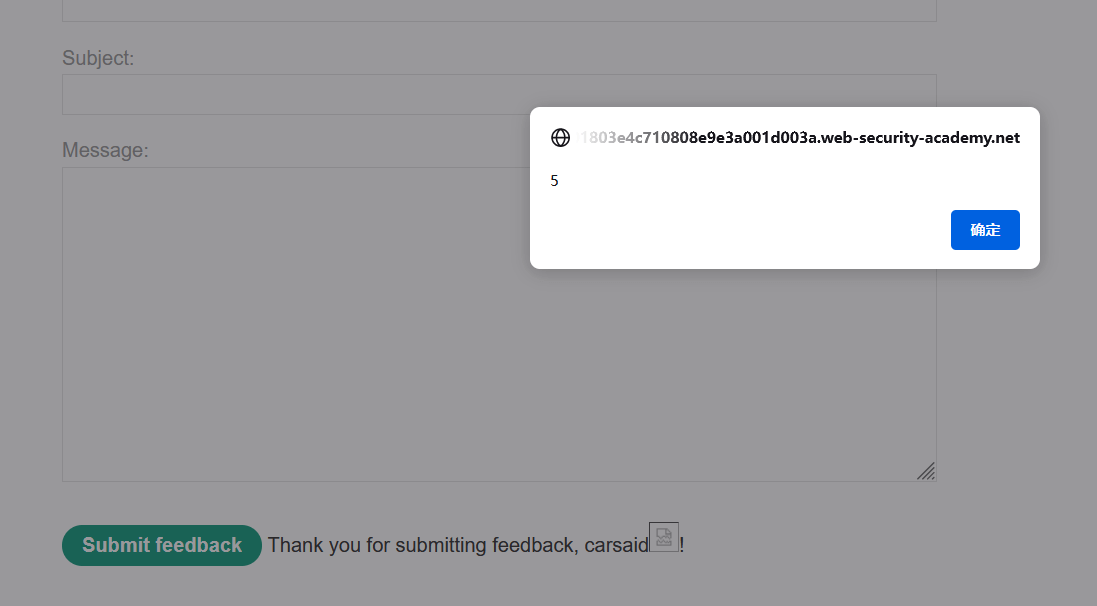
Task: Grab the Message textarea resize handle
Action: coord(926,471)
